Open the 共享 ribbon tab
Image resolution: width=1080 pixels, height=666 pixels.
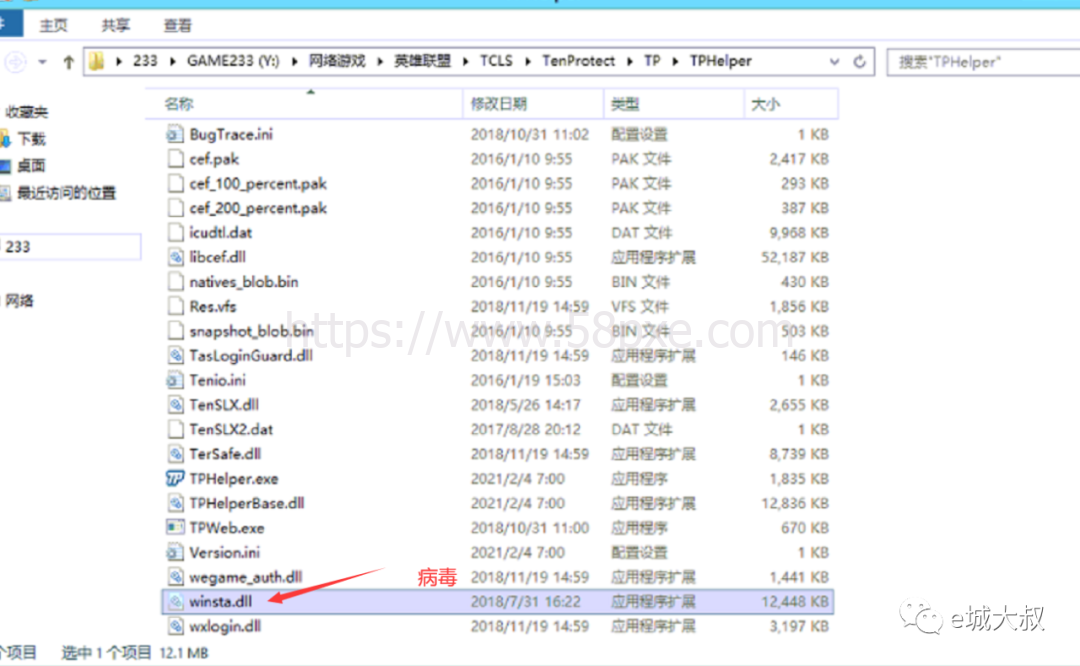pyautogui.click(x=116, y=25)
